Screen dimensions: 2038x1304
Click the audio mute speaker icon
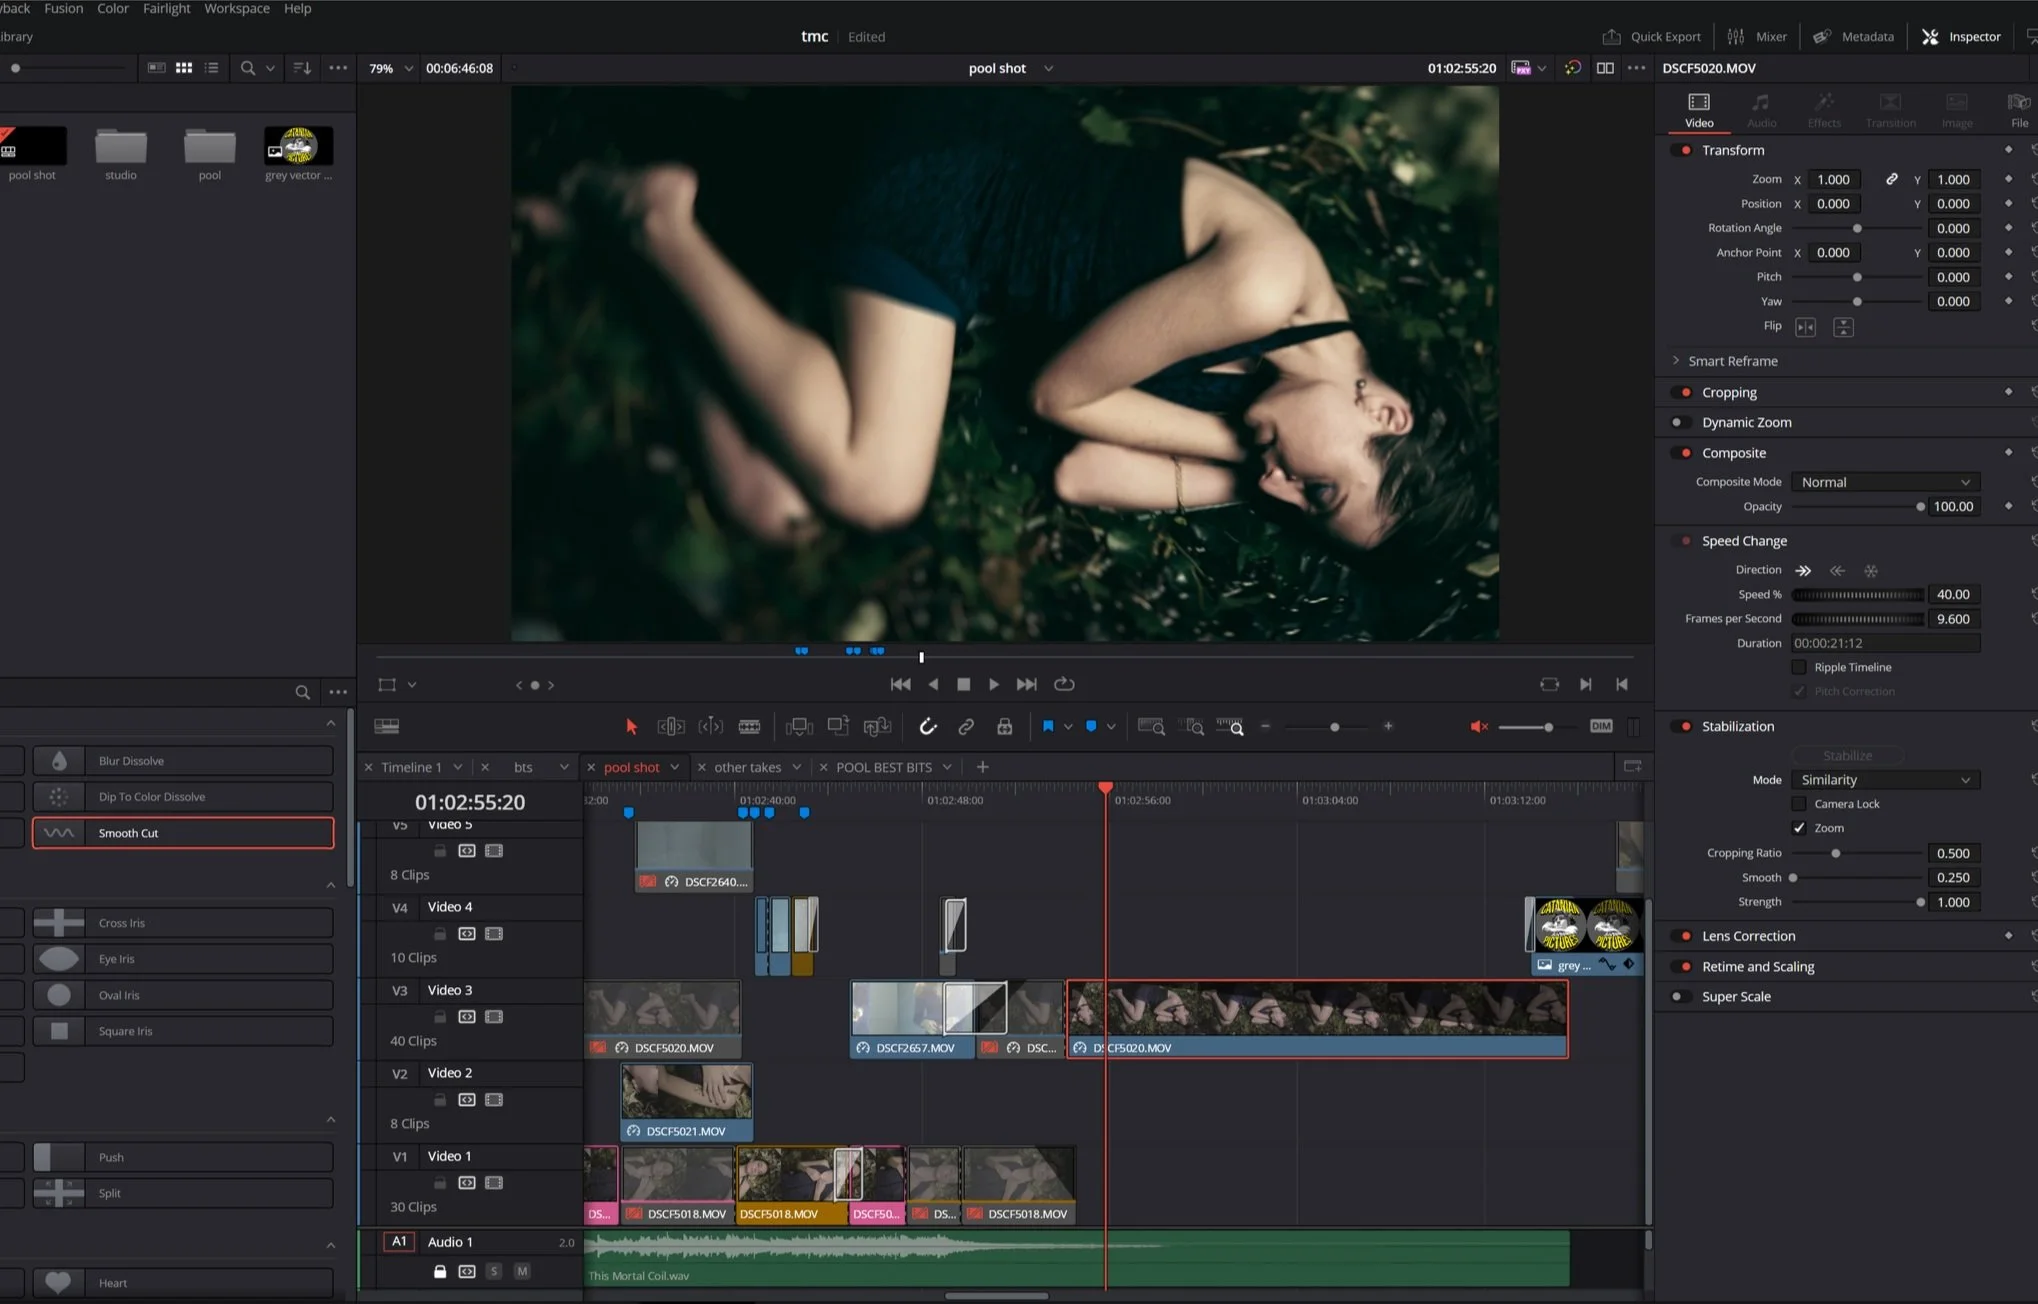tap(1479, 727)
